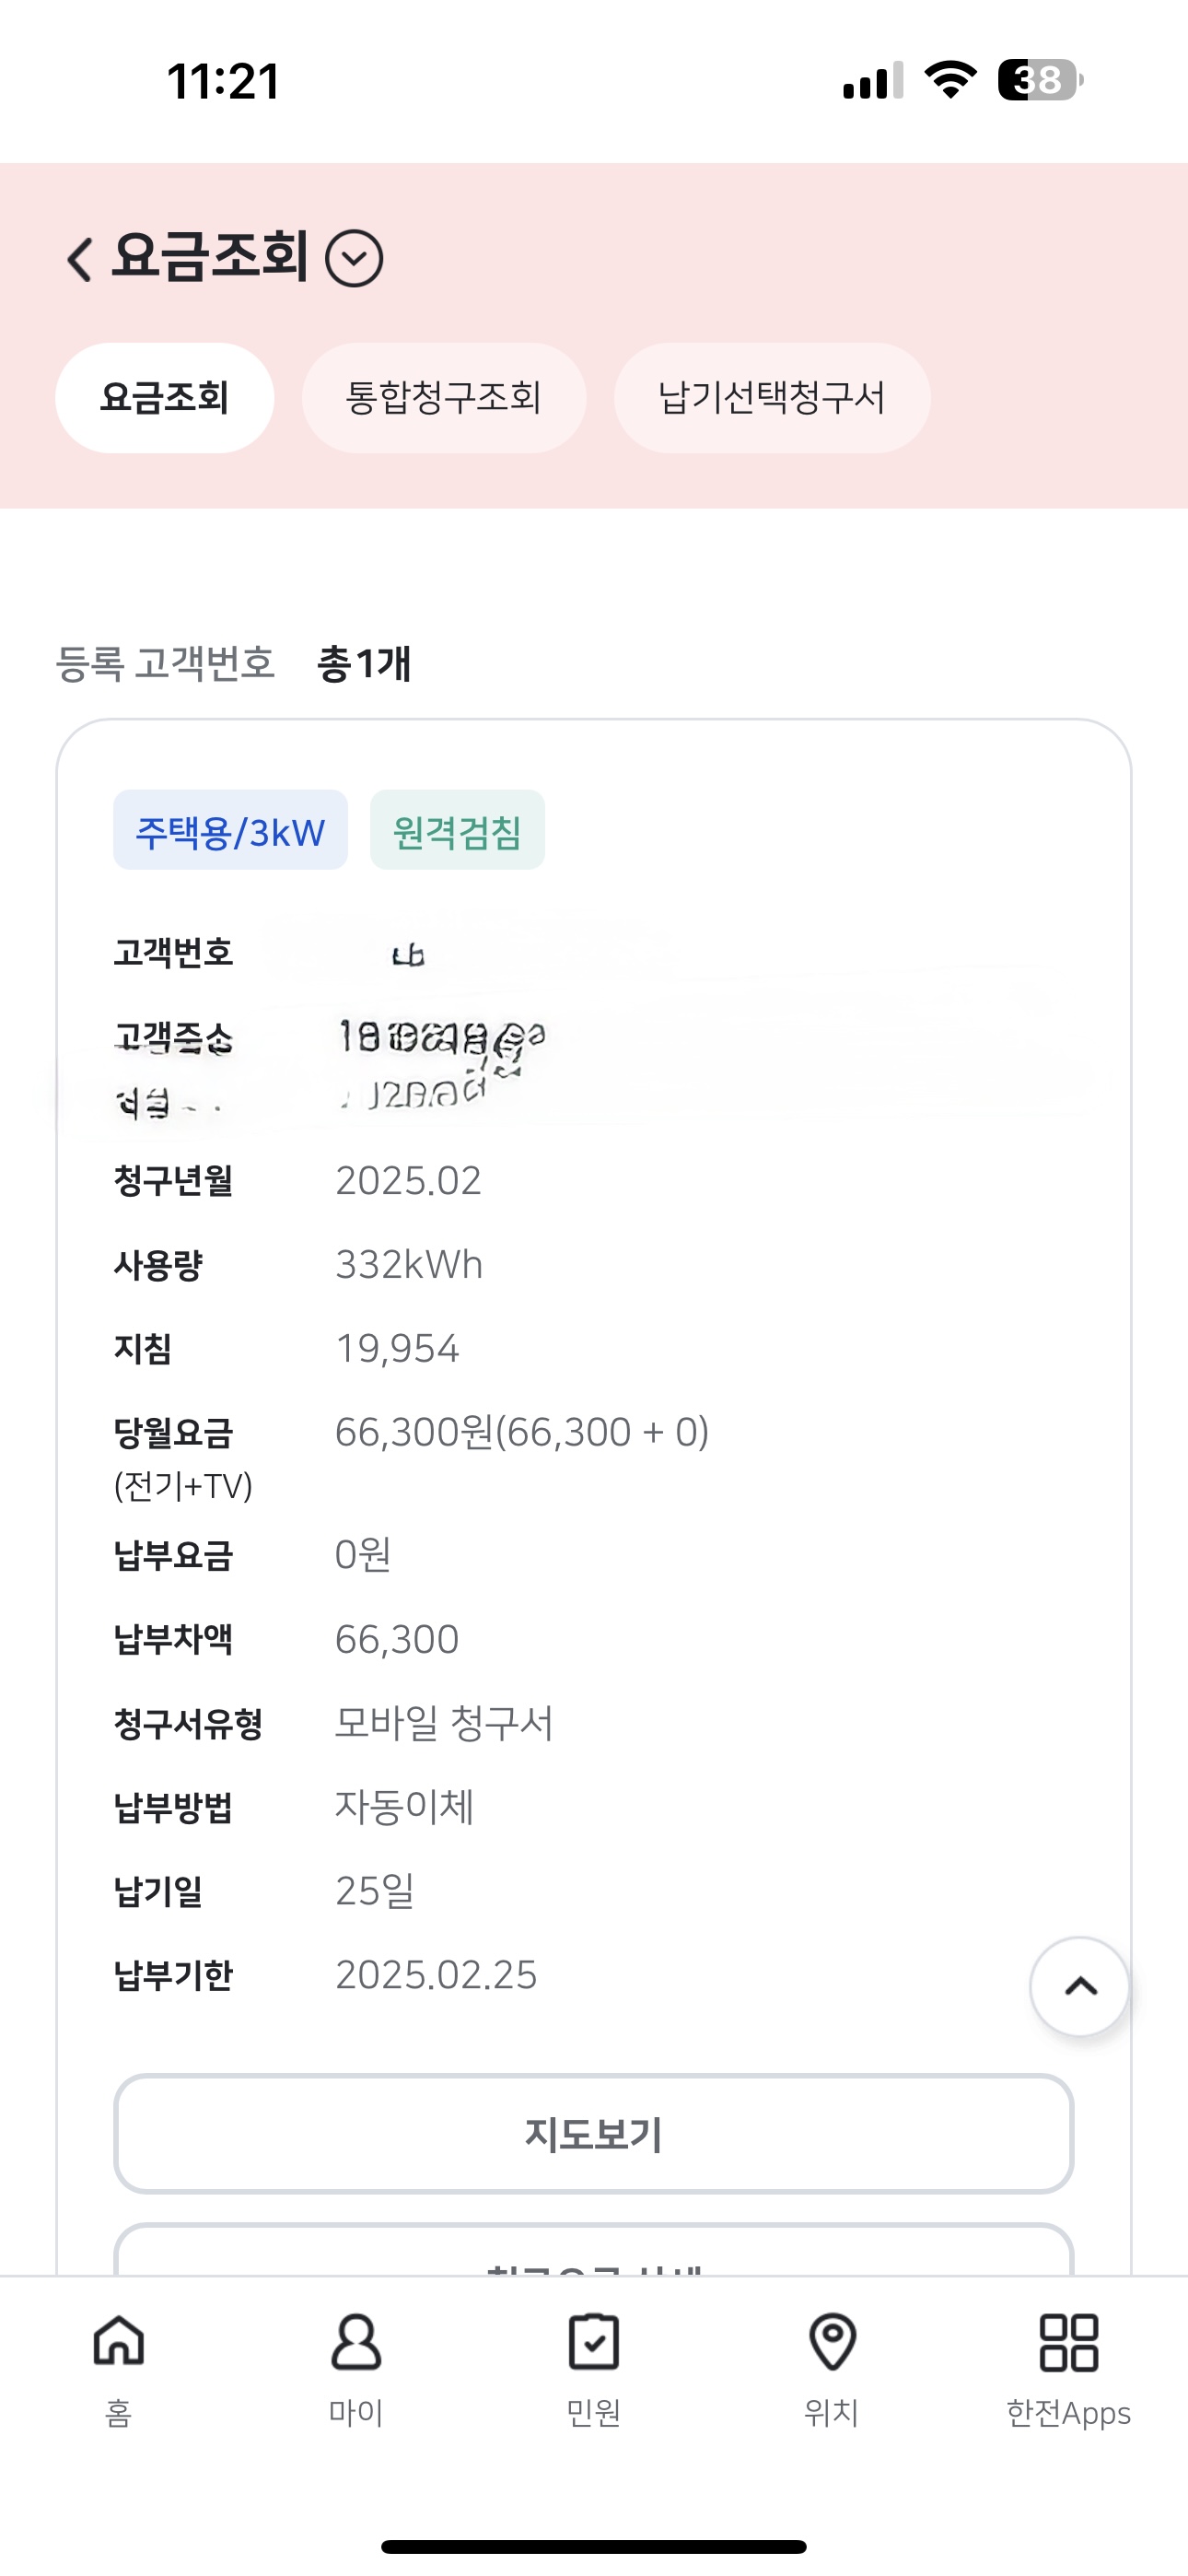Tap the partially visible button below 지도보기
The height and width of the screenshot is (2576, 1188).
pos(594,2252)
